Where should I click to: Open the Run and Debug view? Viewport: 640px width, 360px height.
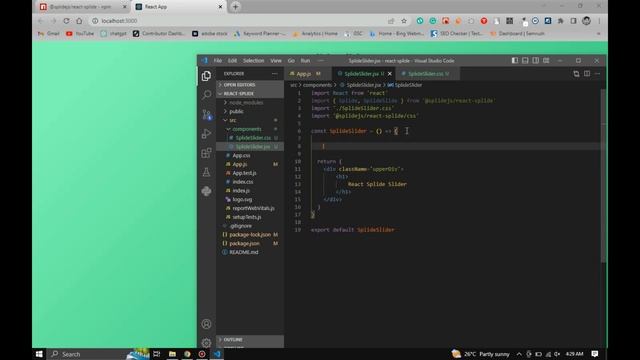pyautogui.click(x=207, y=133)
